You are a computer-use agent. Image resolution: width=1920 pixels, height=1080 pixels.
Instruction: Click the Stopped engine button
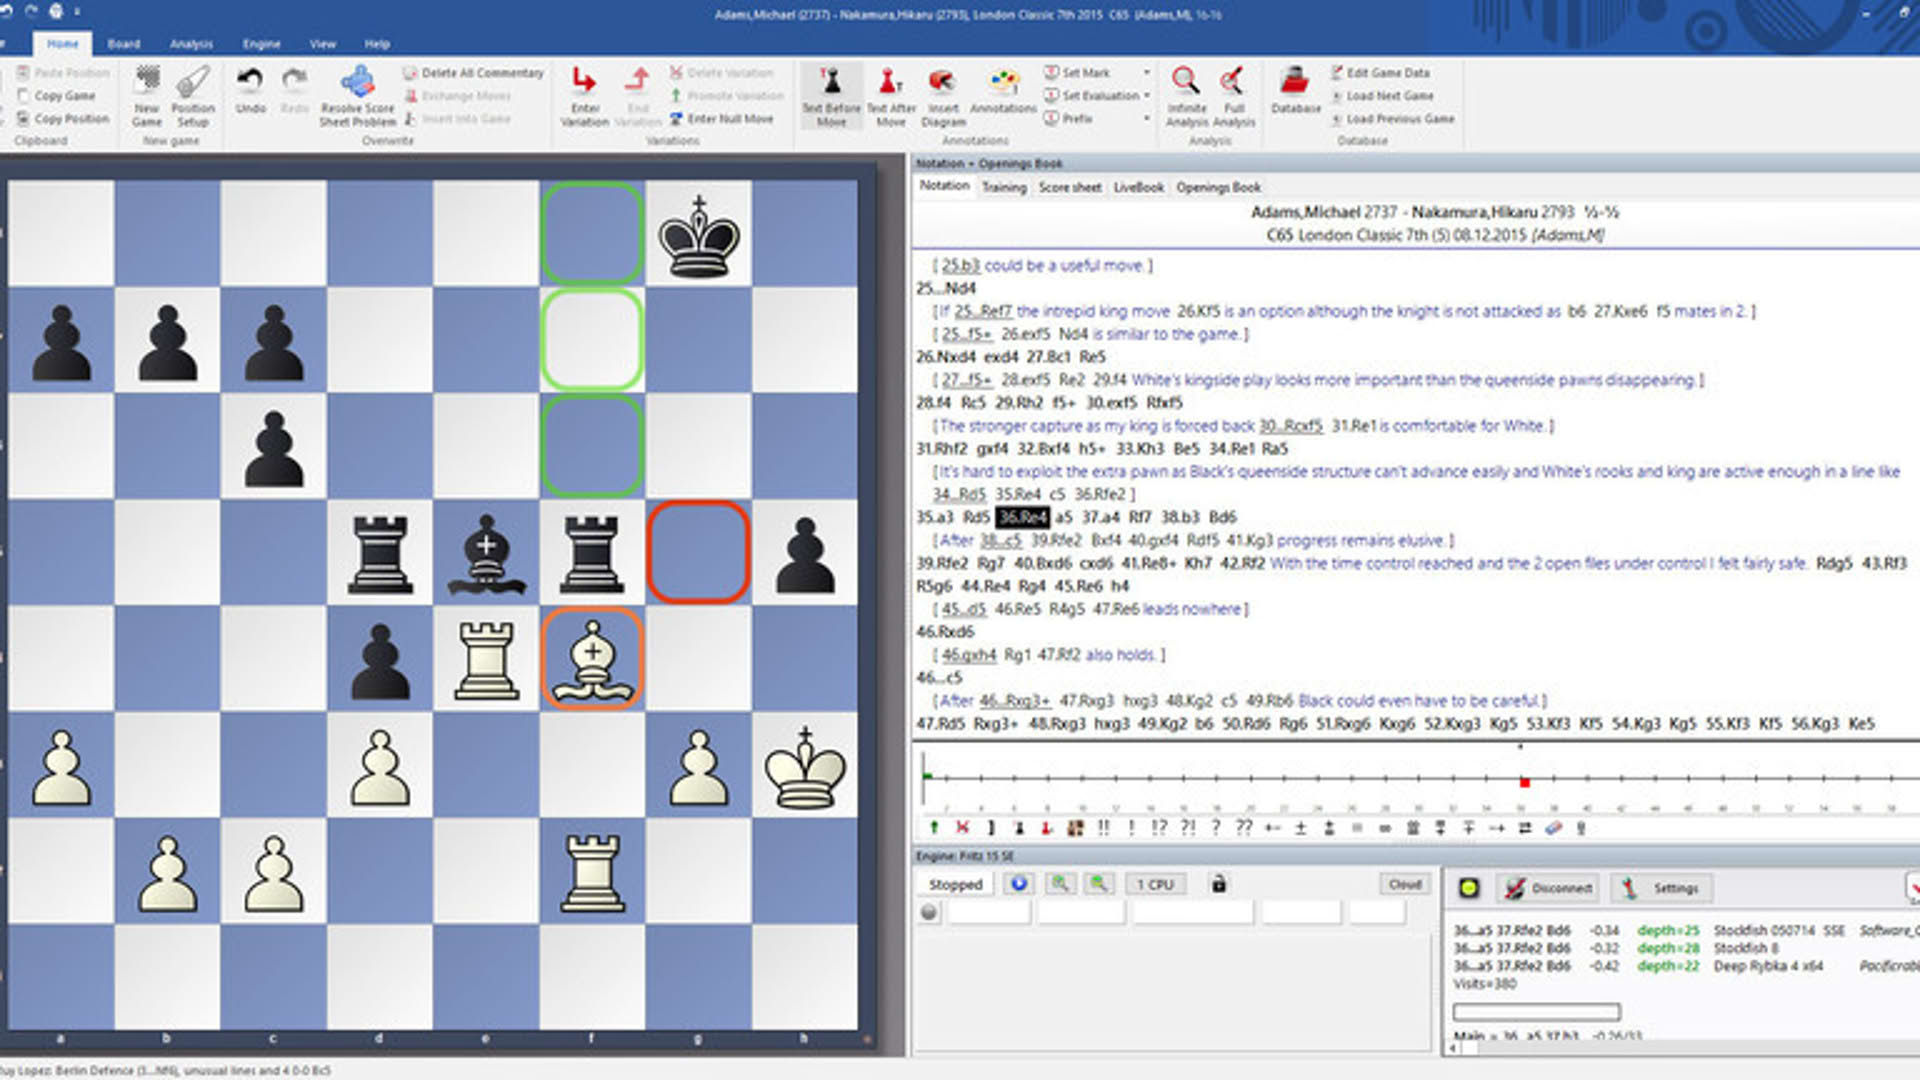955,884
